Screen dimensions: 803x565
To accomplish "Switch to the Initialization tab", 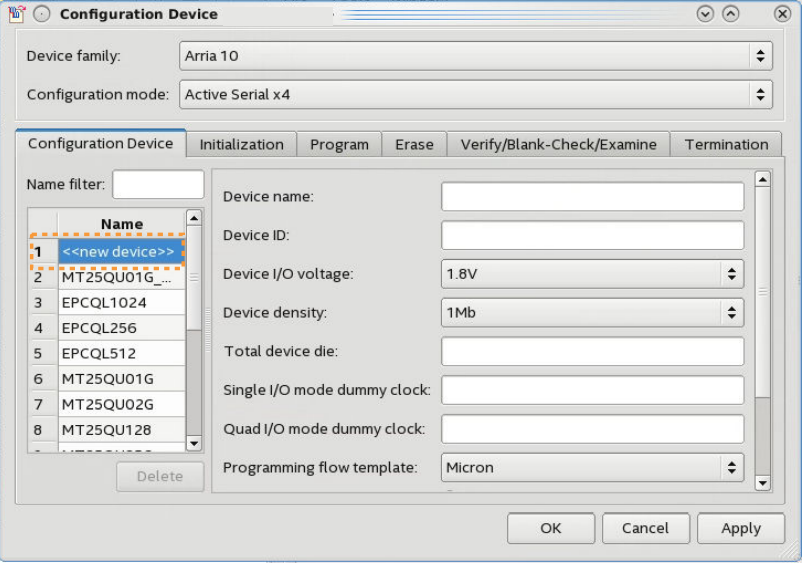I will click(241, 145).
